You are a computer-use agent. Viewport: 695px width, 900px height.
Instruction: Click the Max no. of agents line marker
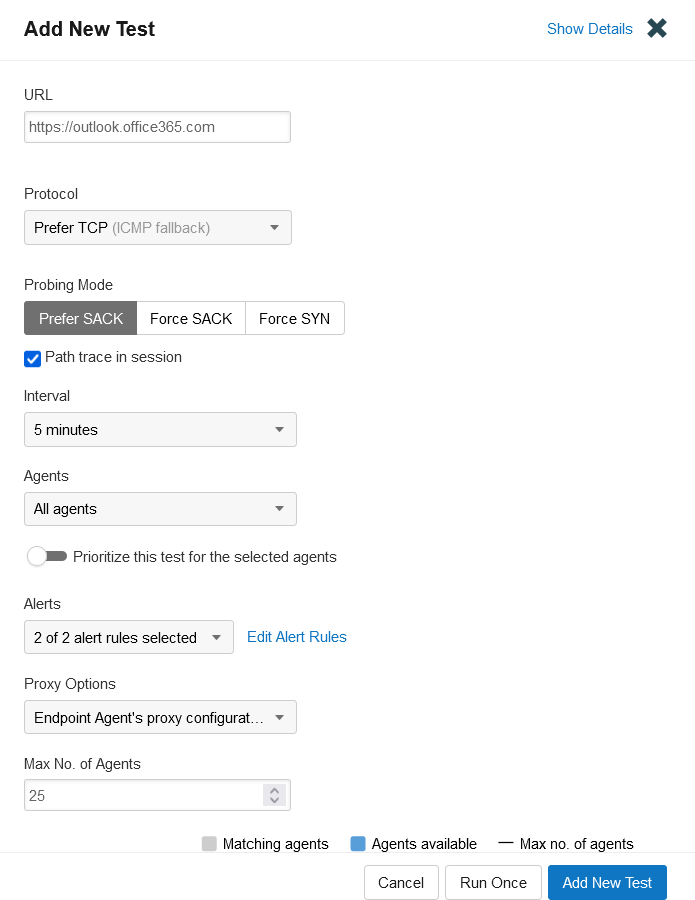click(x=506, y=843)
